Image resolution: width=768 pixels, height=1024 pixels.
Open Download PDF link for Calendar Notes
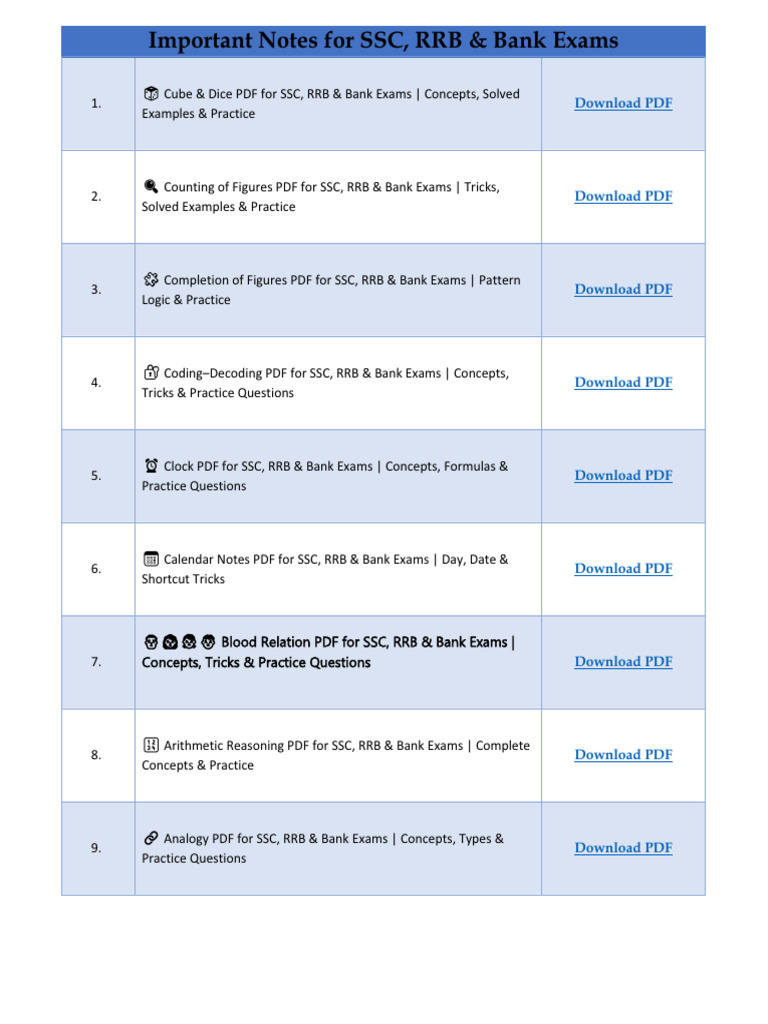pos(623,568)
